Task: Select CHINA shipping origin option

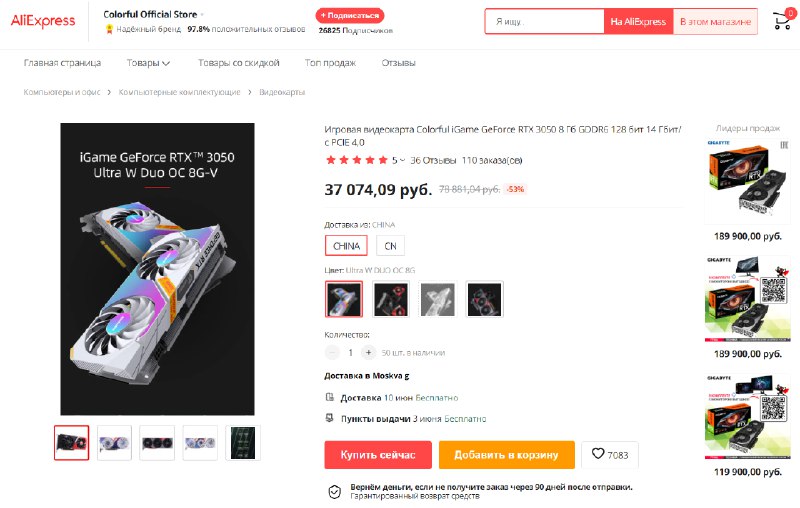Action: 346,246
